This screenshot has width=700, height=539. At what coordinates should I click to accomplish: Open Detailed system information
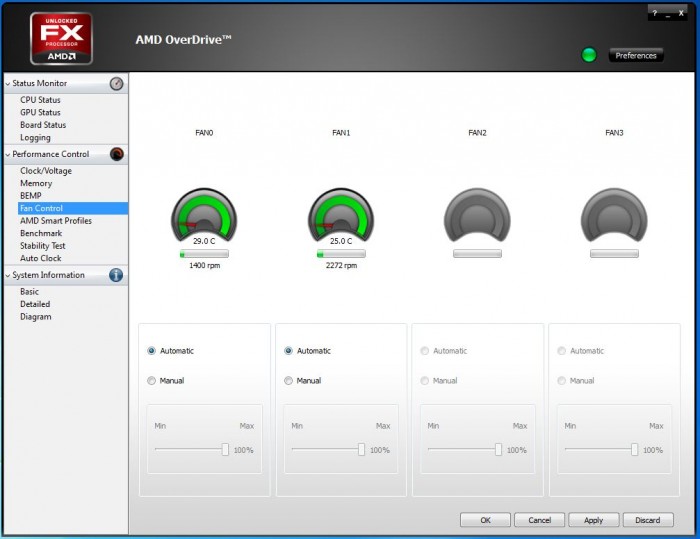[35, 304]
